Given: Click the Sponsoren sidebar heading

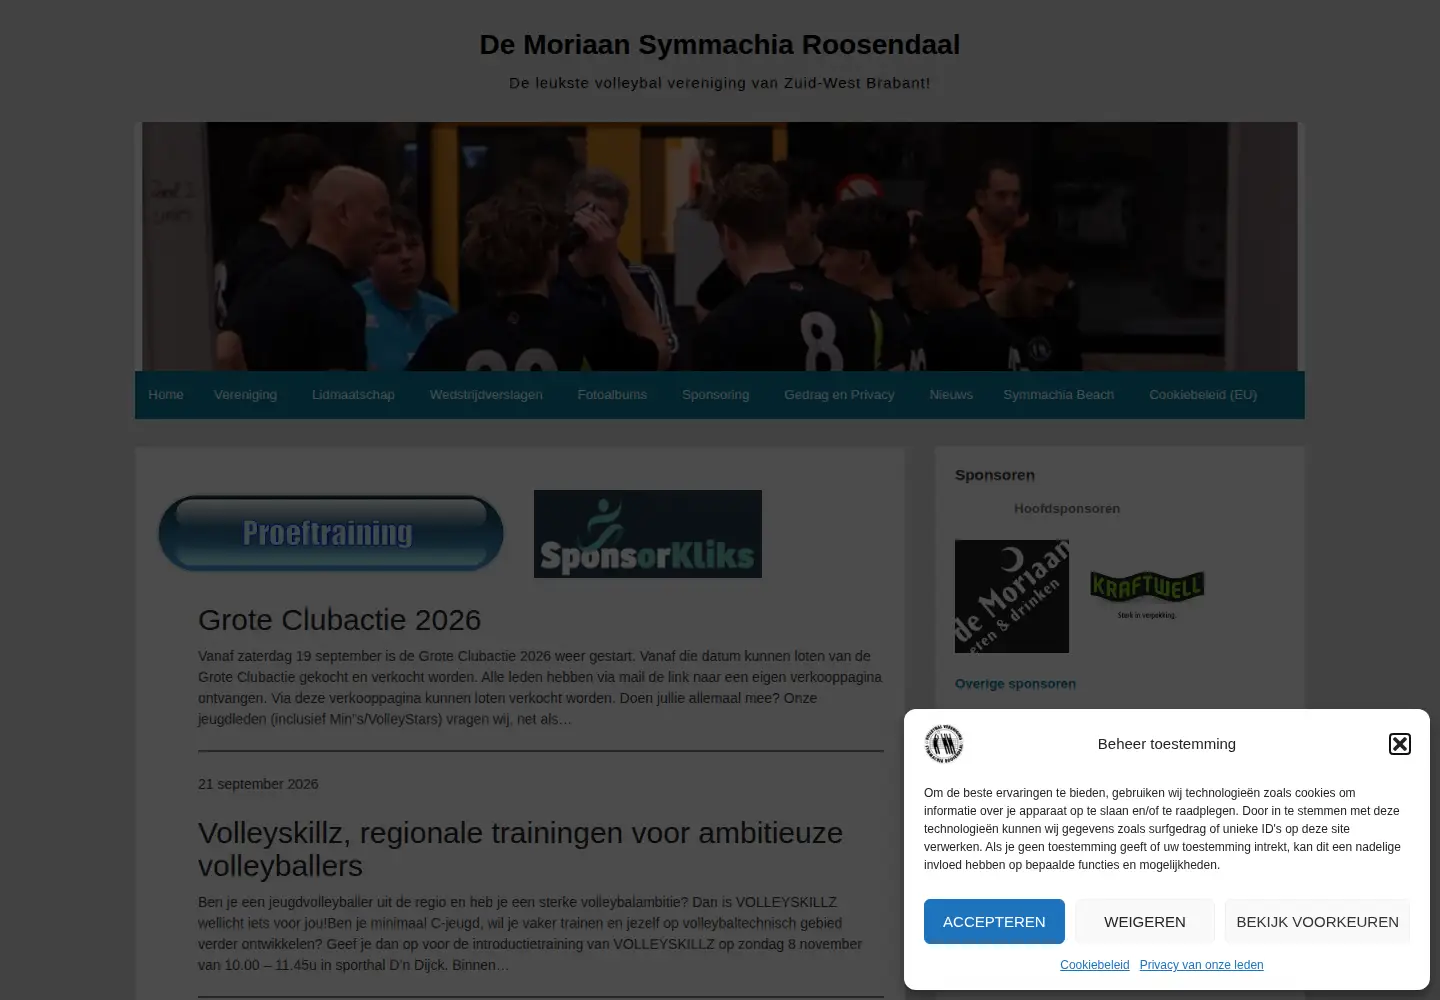Looking at the screenshot, I should pos(995,475).
